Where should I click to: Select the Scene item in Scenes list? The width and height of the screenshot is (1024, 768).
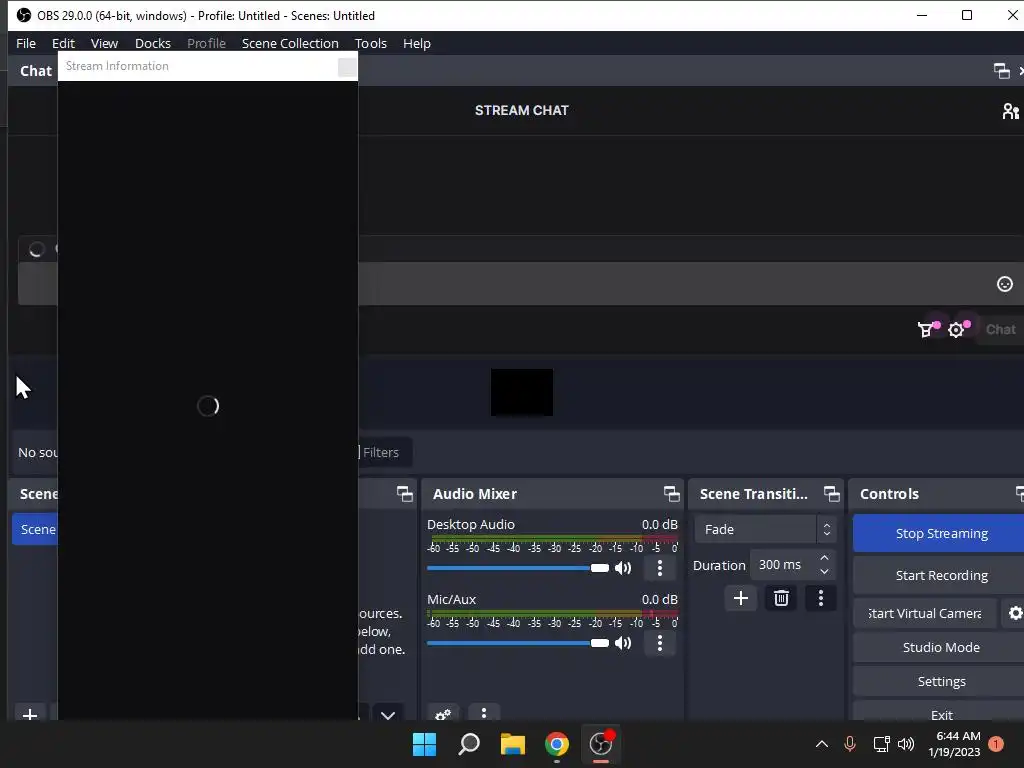(x=35, y=529)
